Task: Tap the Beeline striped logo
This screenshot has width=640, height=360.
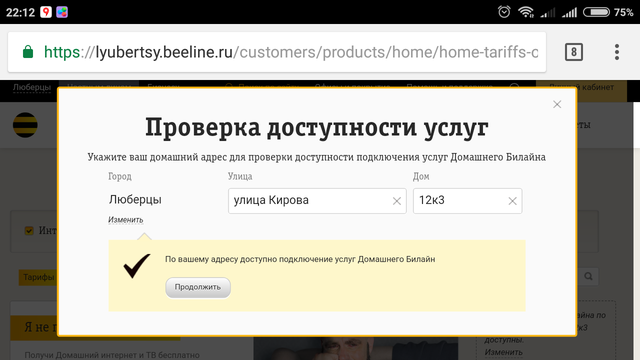Action: point(25,125)
